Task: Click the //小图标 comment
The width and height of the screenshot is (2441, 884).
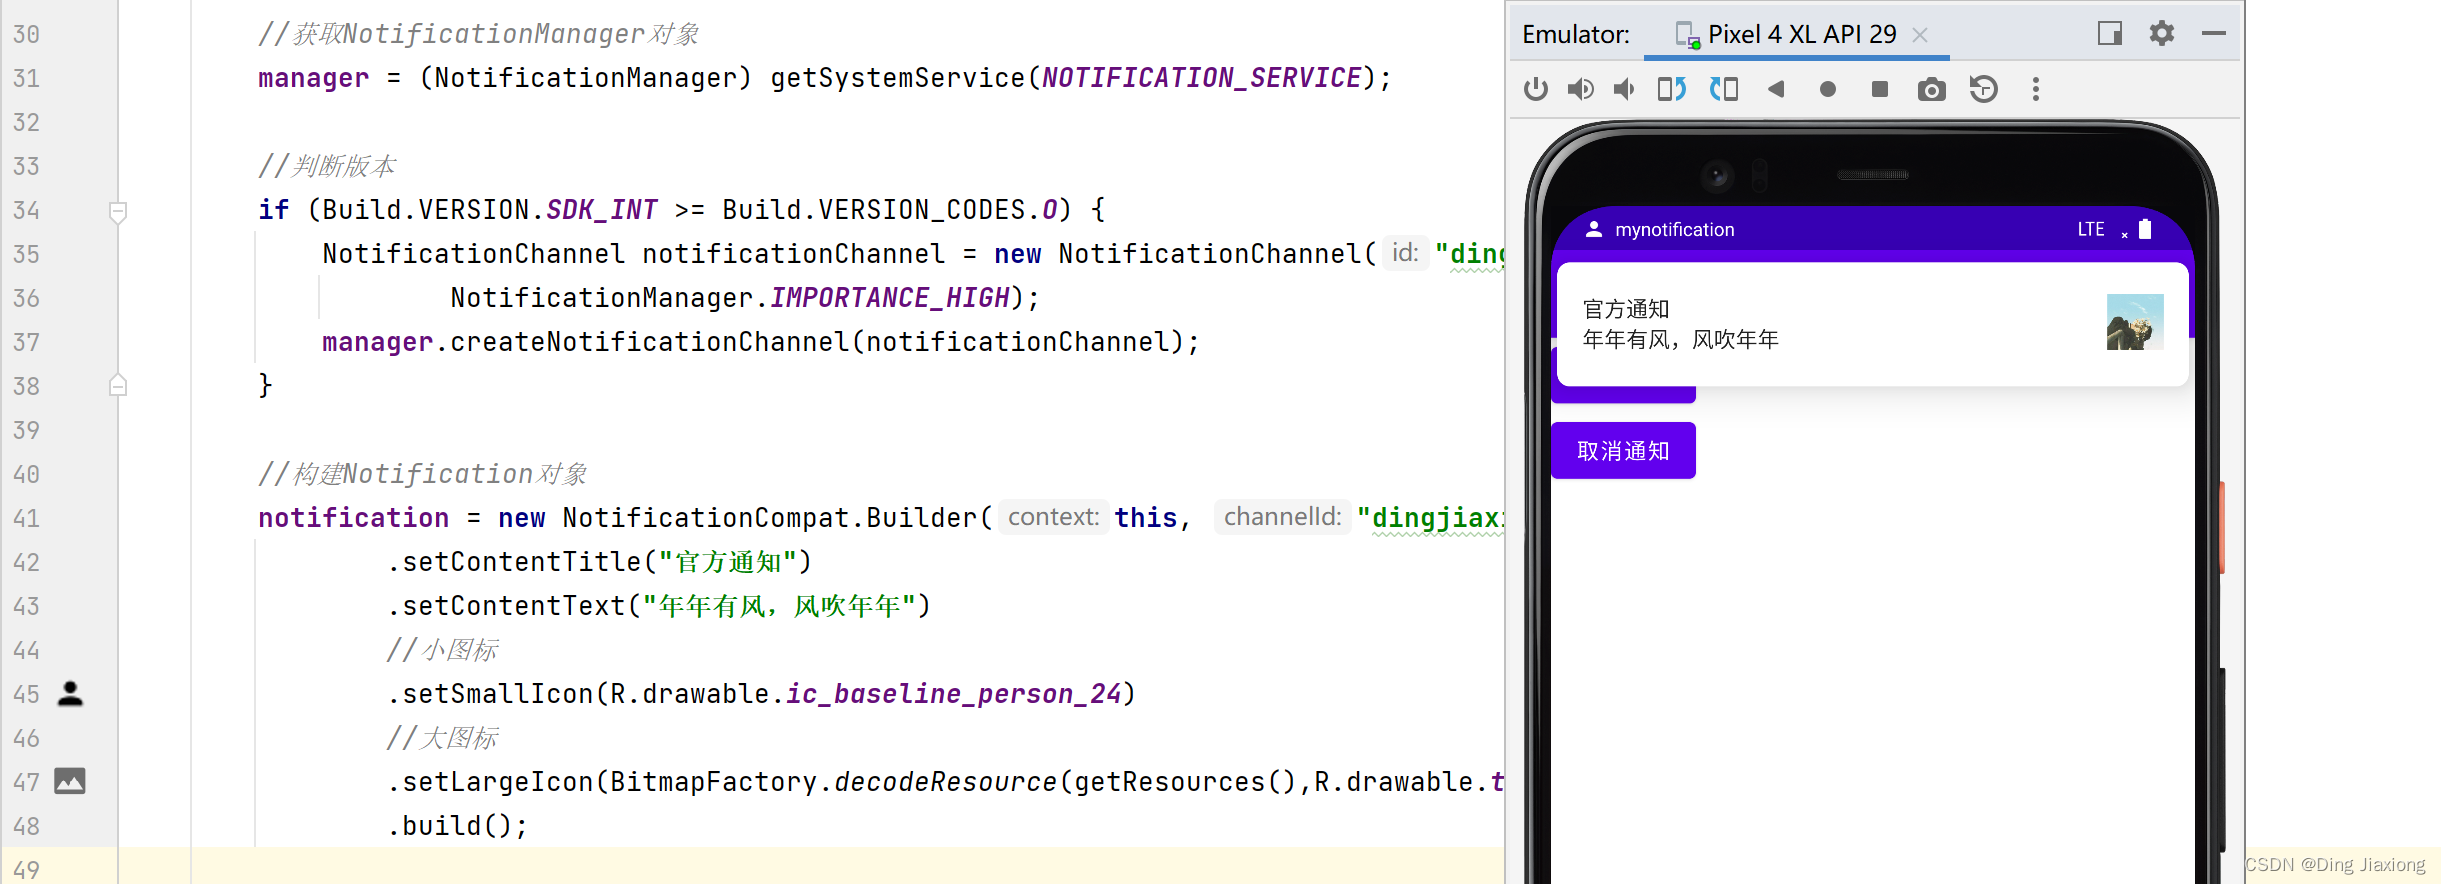Action: [443, 650]
